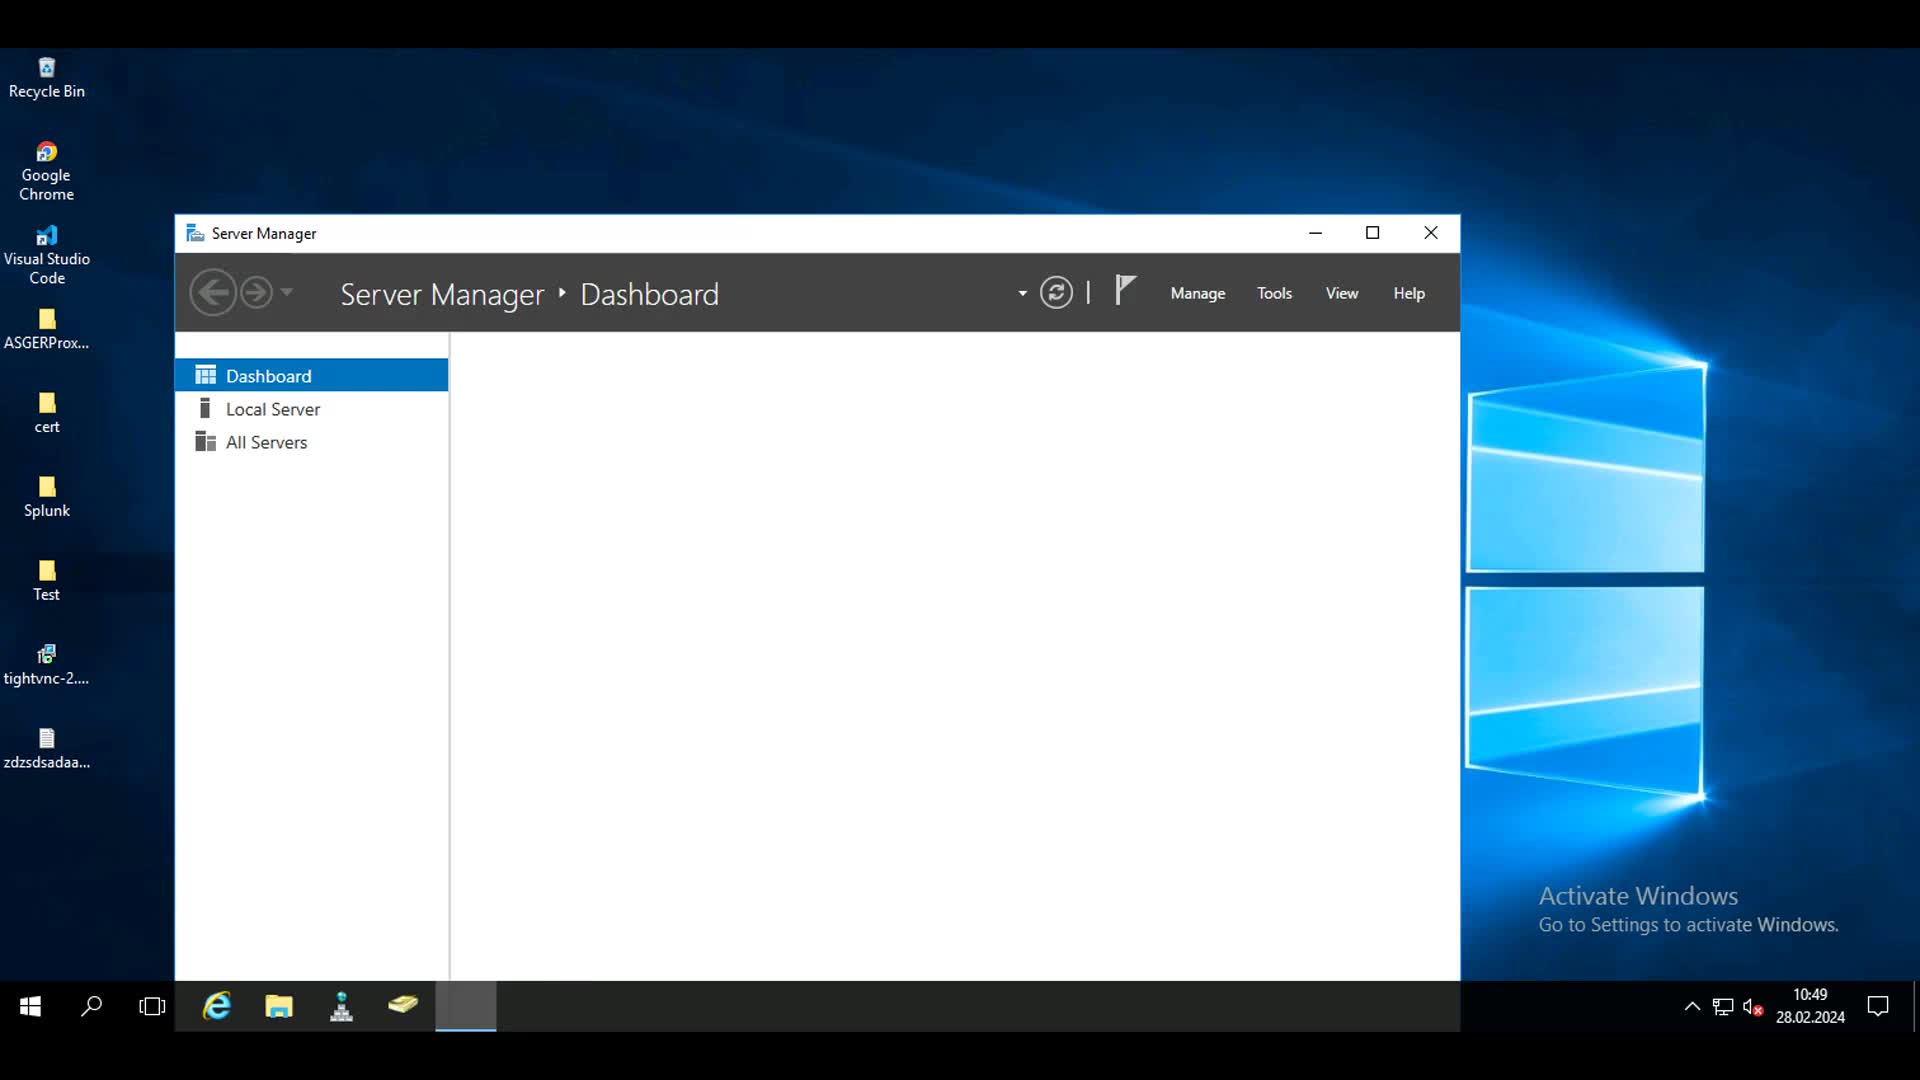
Task: Open the View menu
Action: [x=1341, y=293]
